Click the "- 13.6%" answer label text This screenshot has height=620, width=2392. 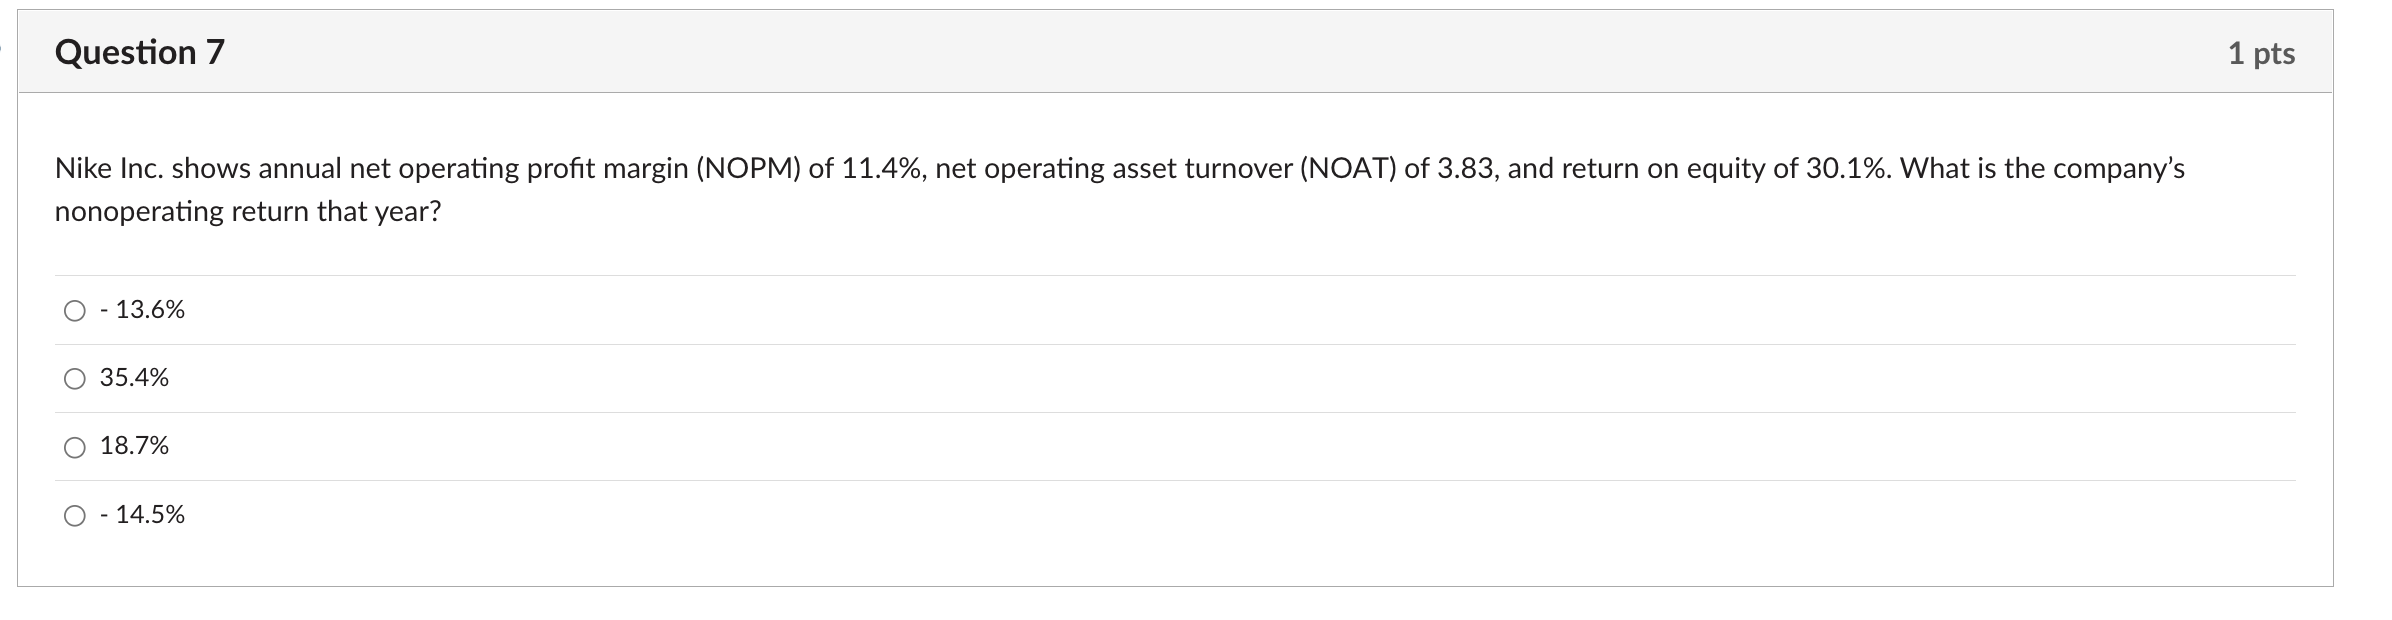(x=142, y=310)
